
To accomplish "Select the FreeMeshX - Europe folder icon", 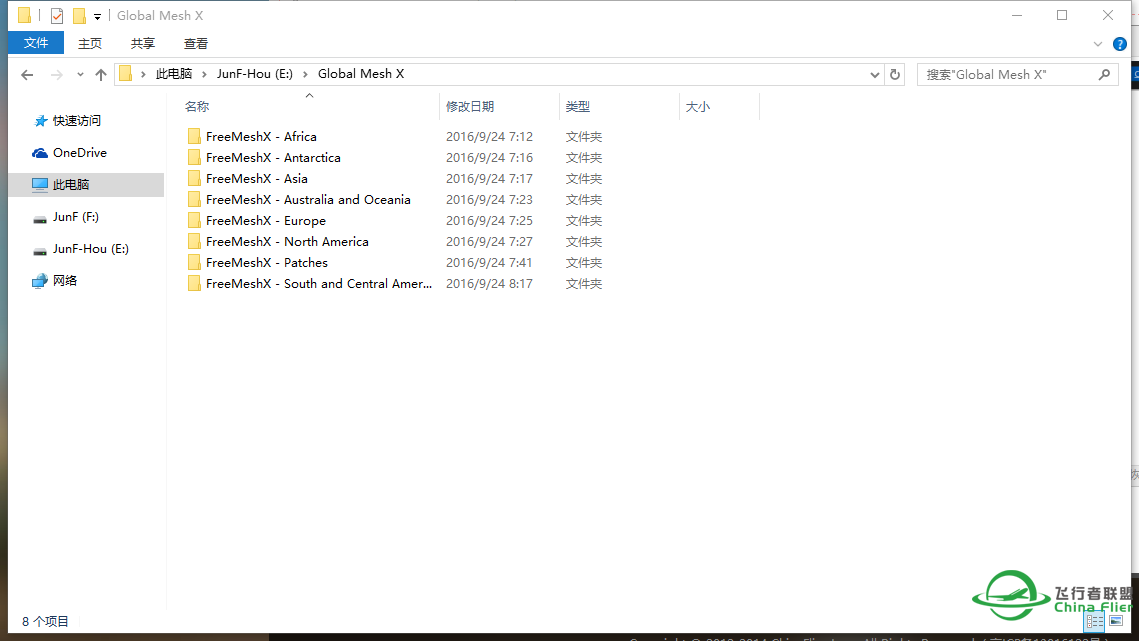I will click(194, 221).
